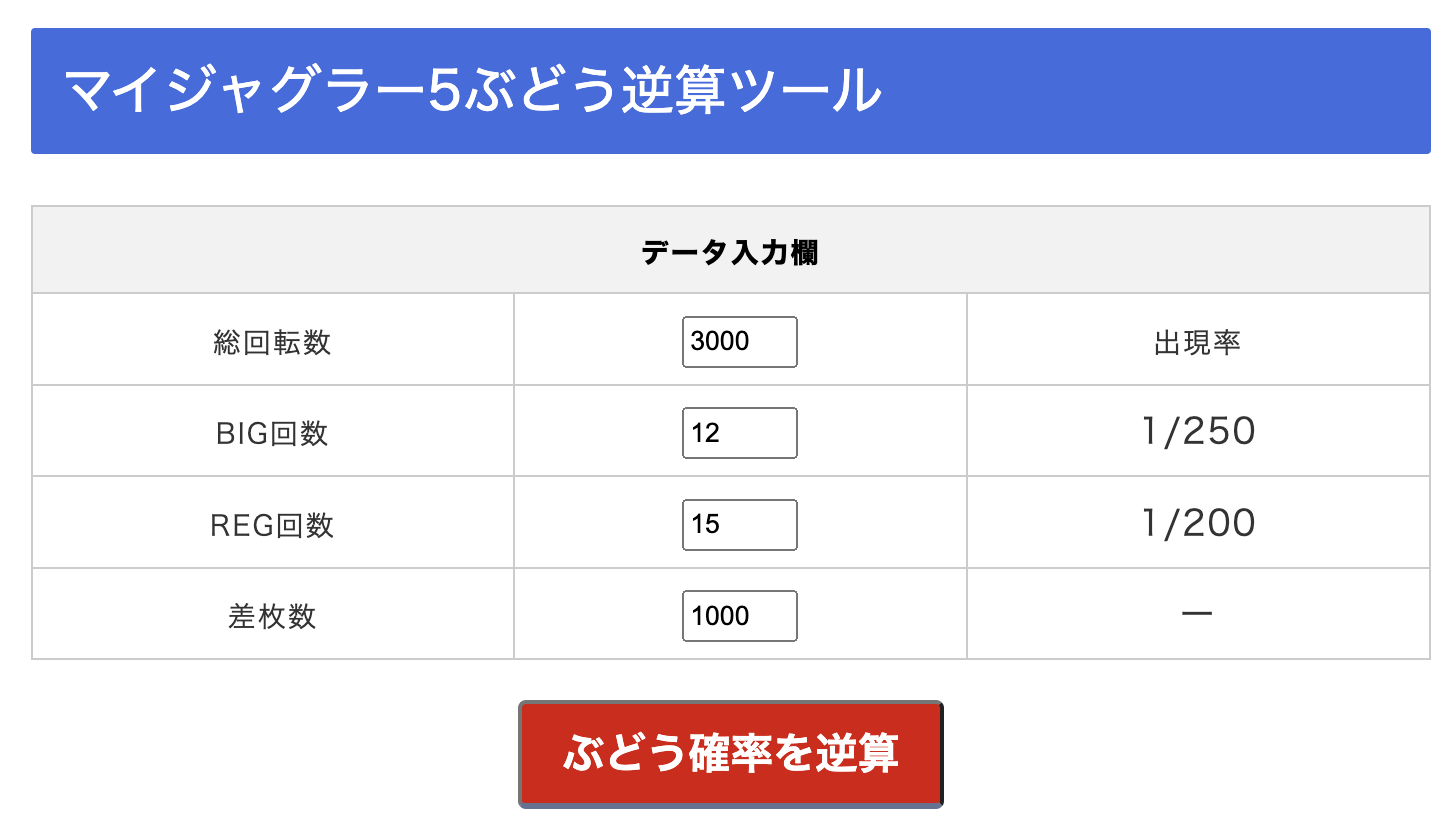Focus the REG回数 field containing 15
The width and height of the screenshot is (1452, 830).
[739, 523]
